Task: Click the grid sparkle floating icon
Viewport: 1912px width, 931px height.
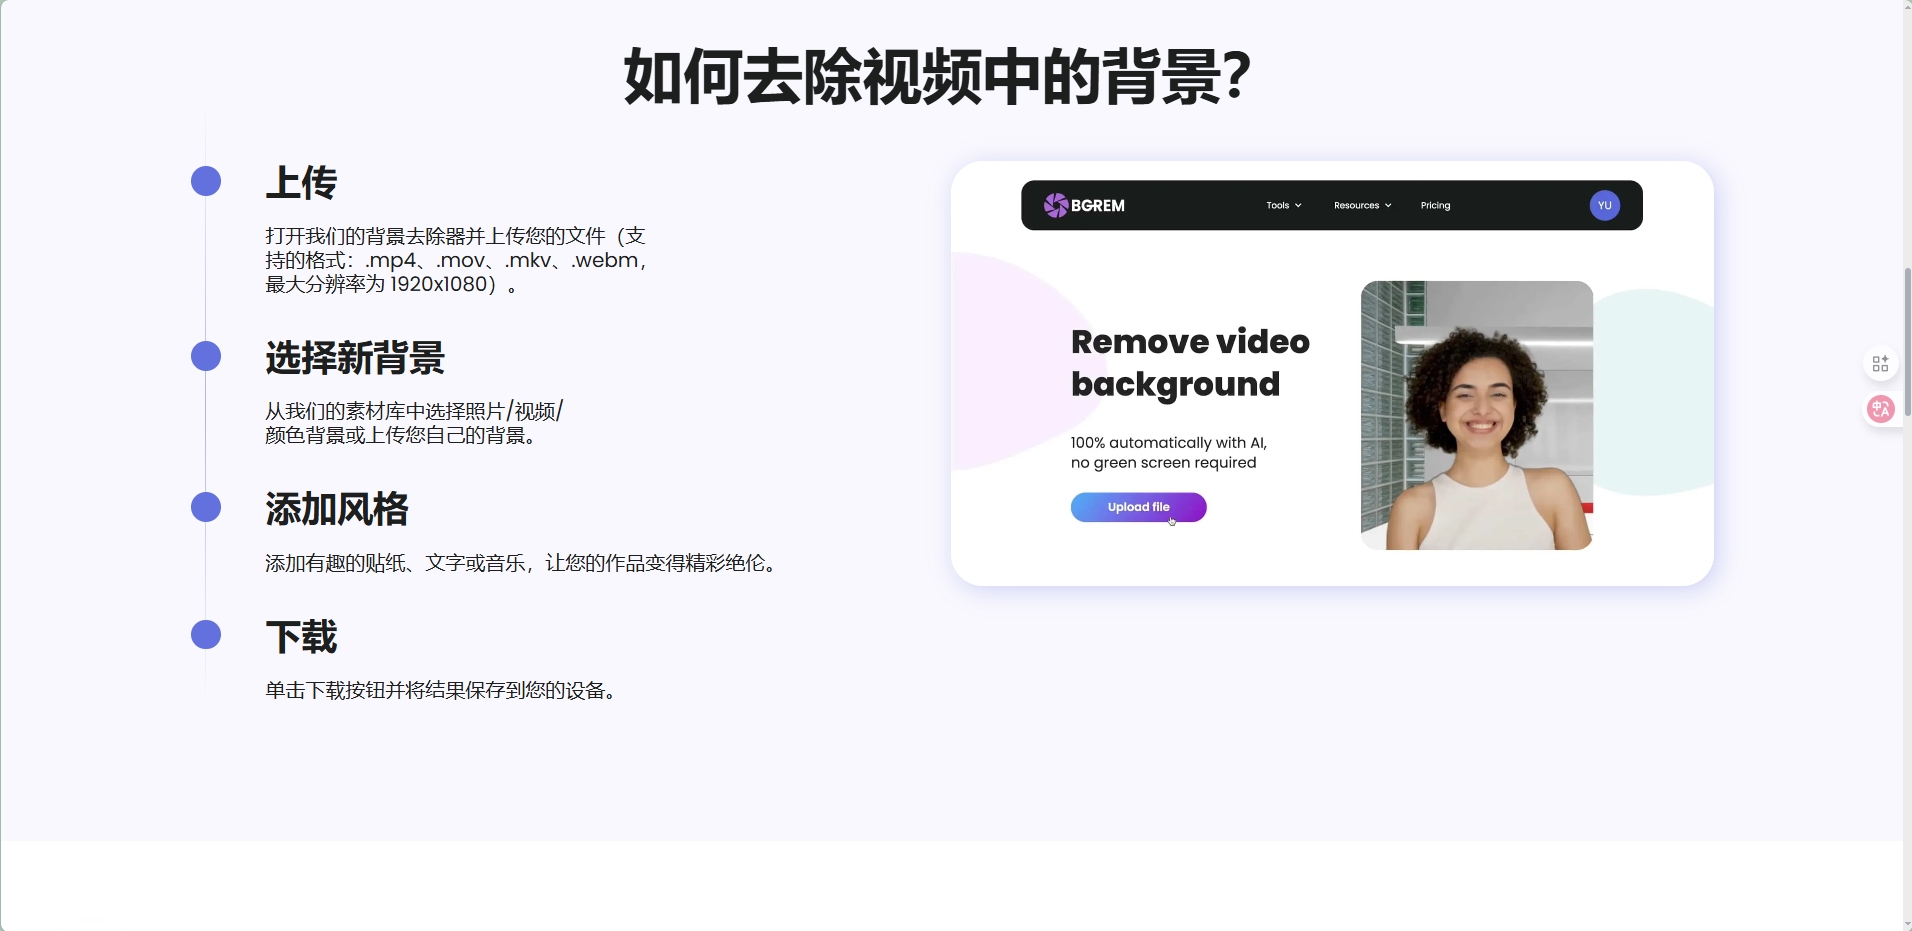Action: coord(1880,364)
